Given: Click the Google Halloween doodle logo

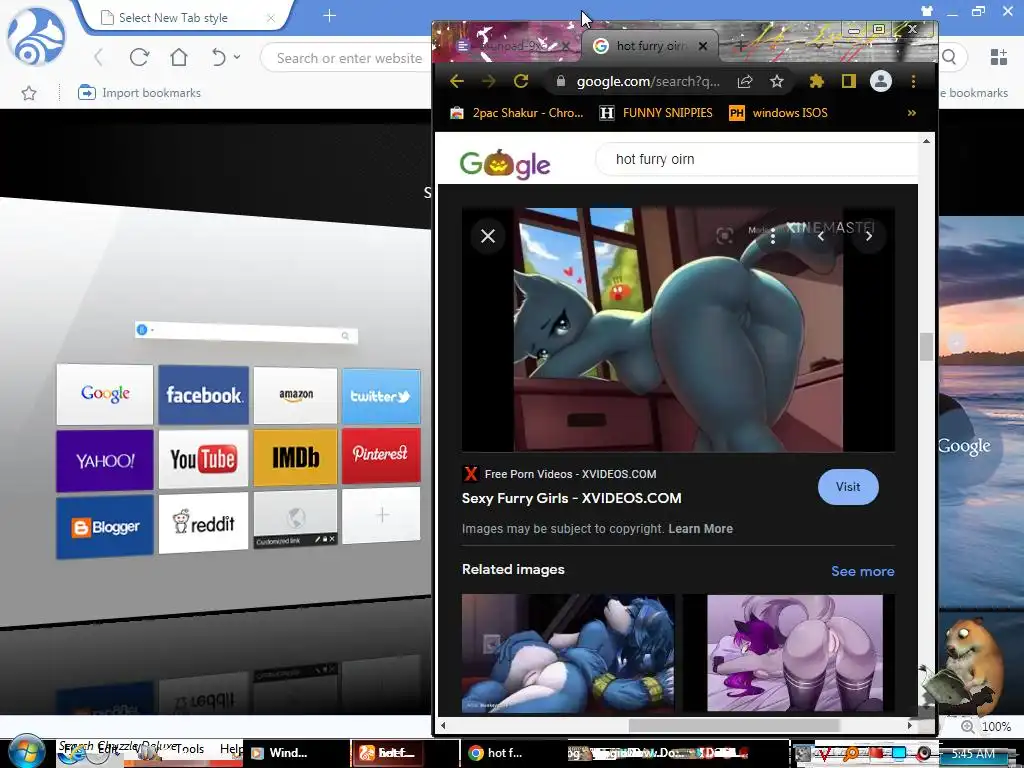Looking at the screenshot, I should point(505,164).
